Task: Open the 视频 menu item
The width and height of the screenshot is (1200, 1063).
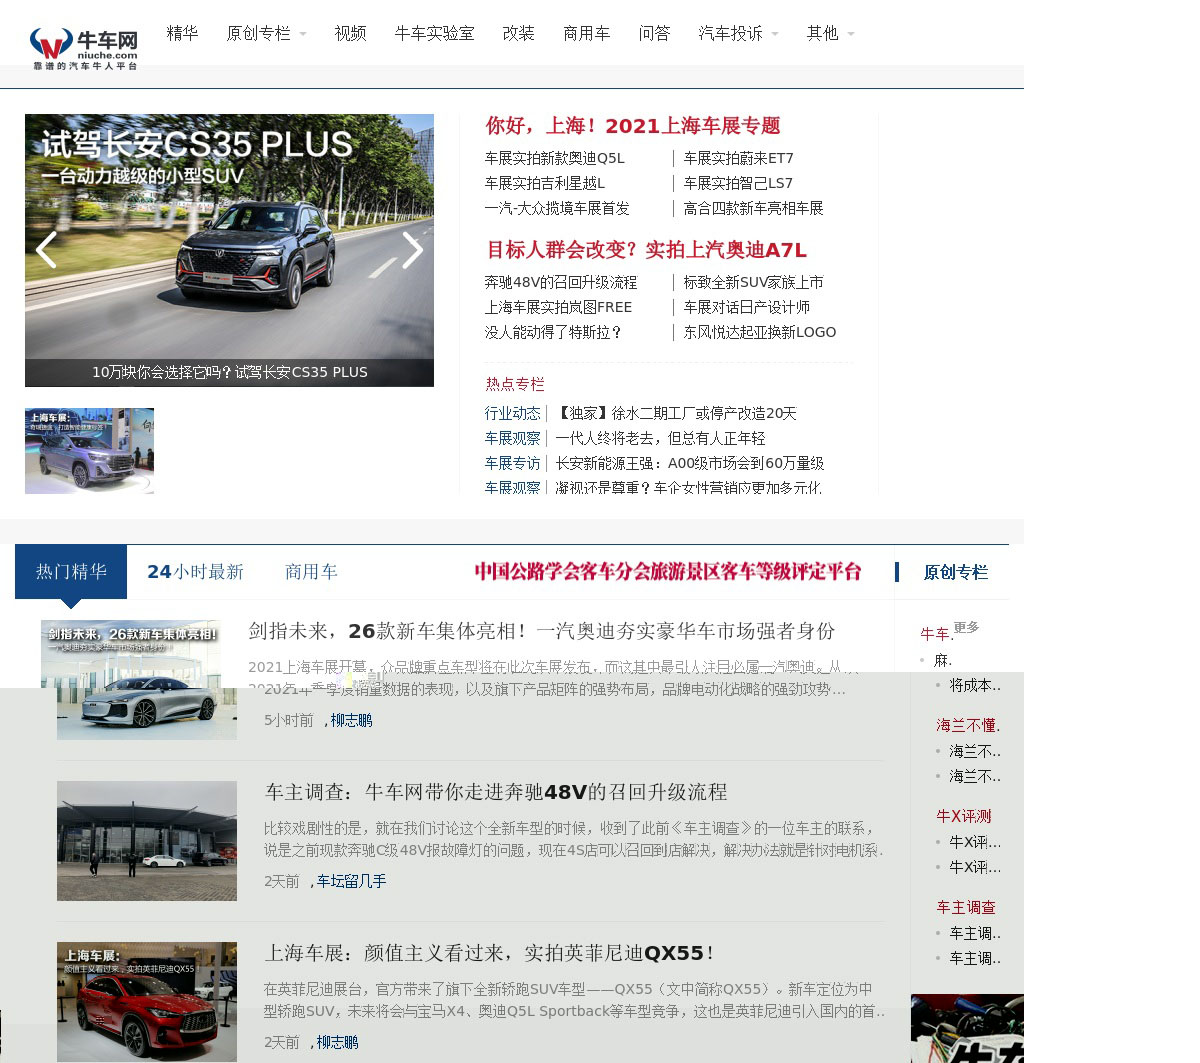Action: [350, 34]
